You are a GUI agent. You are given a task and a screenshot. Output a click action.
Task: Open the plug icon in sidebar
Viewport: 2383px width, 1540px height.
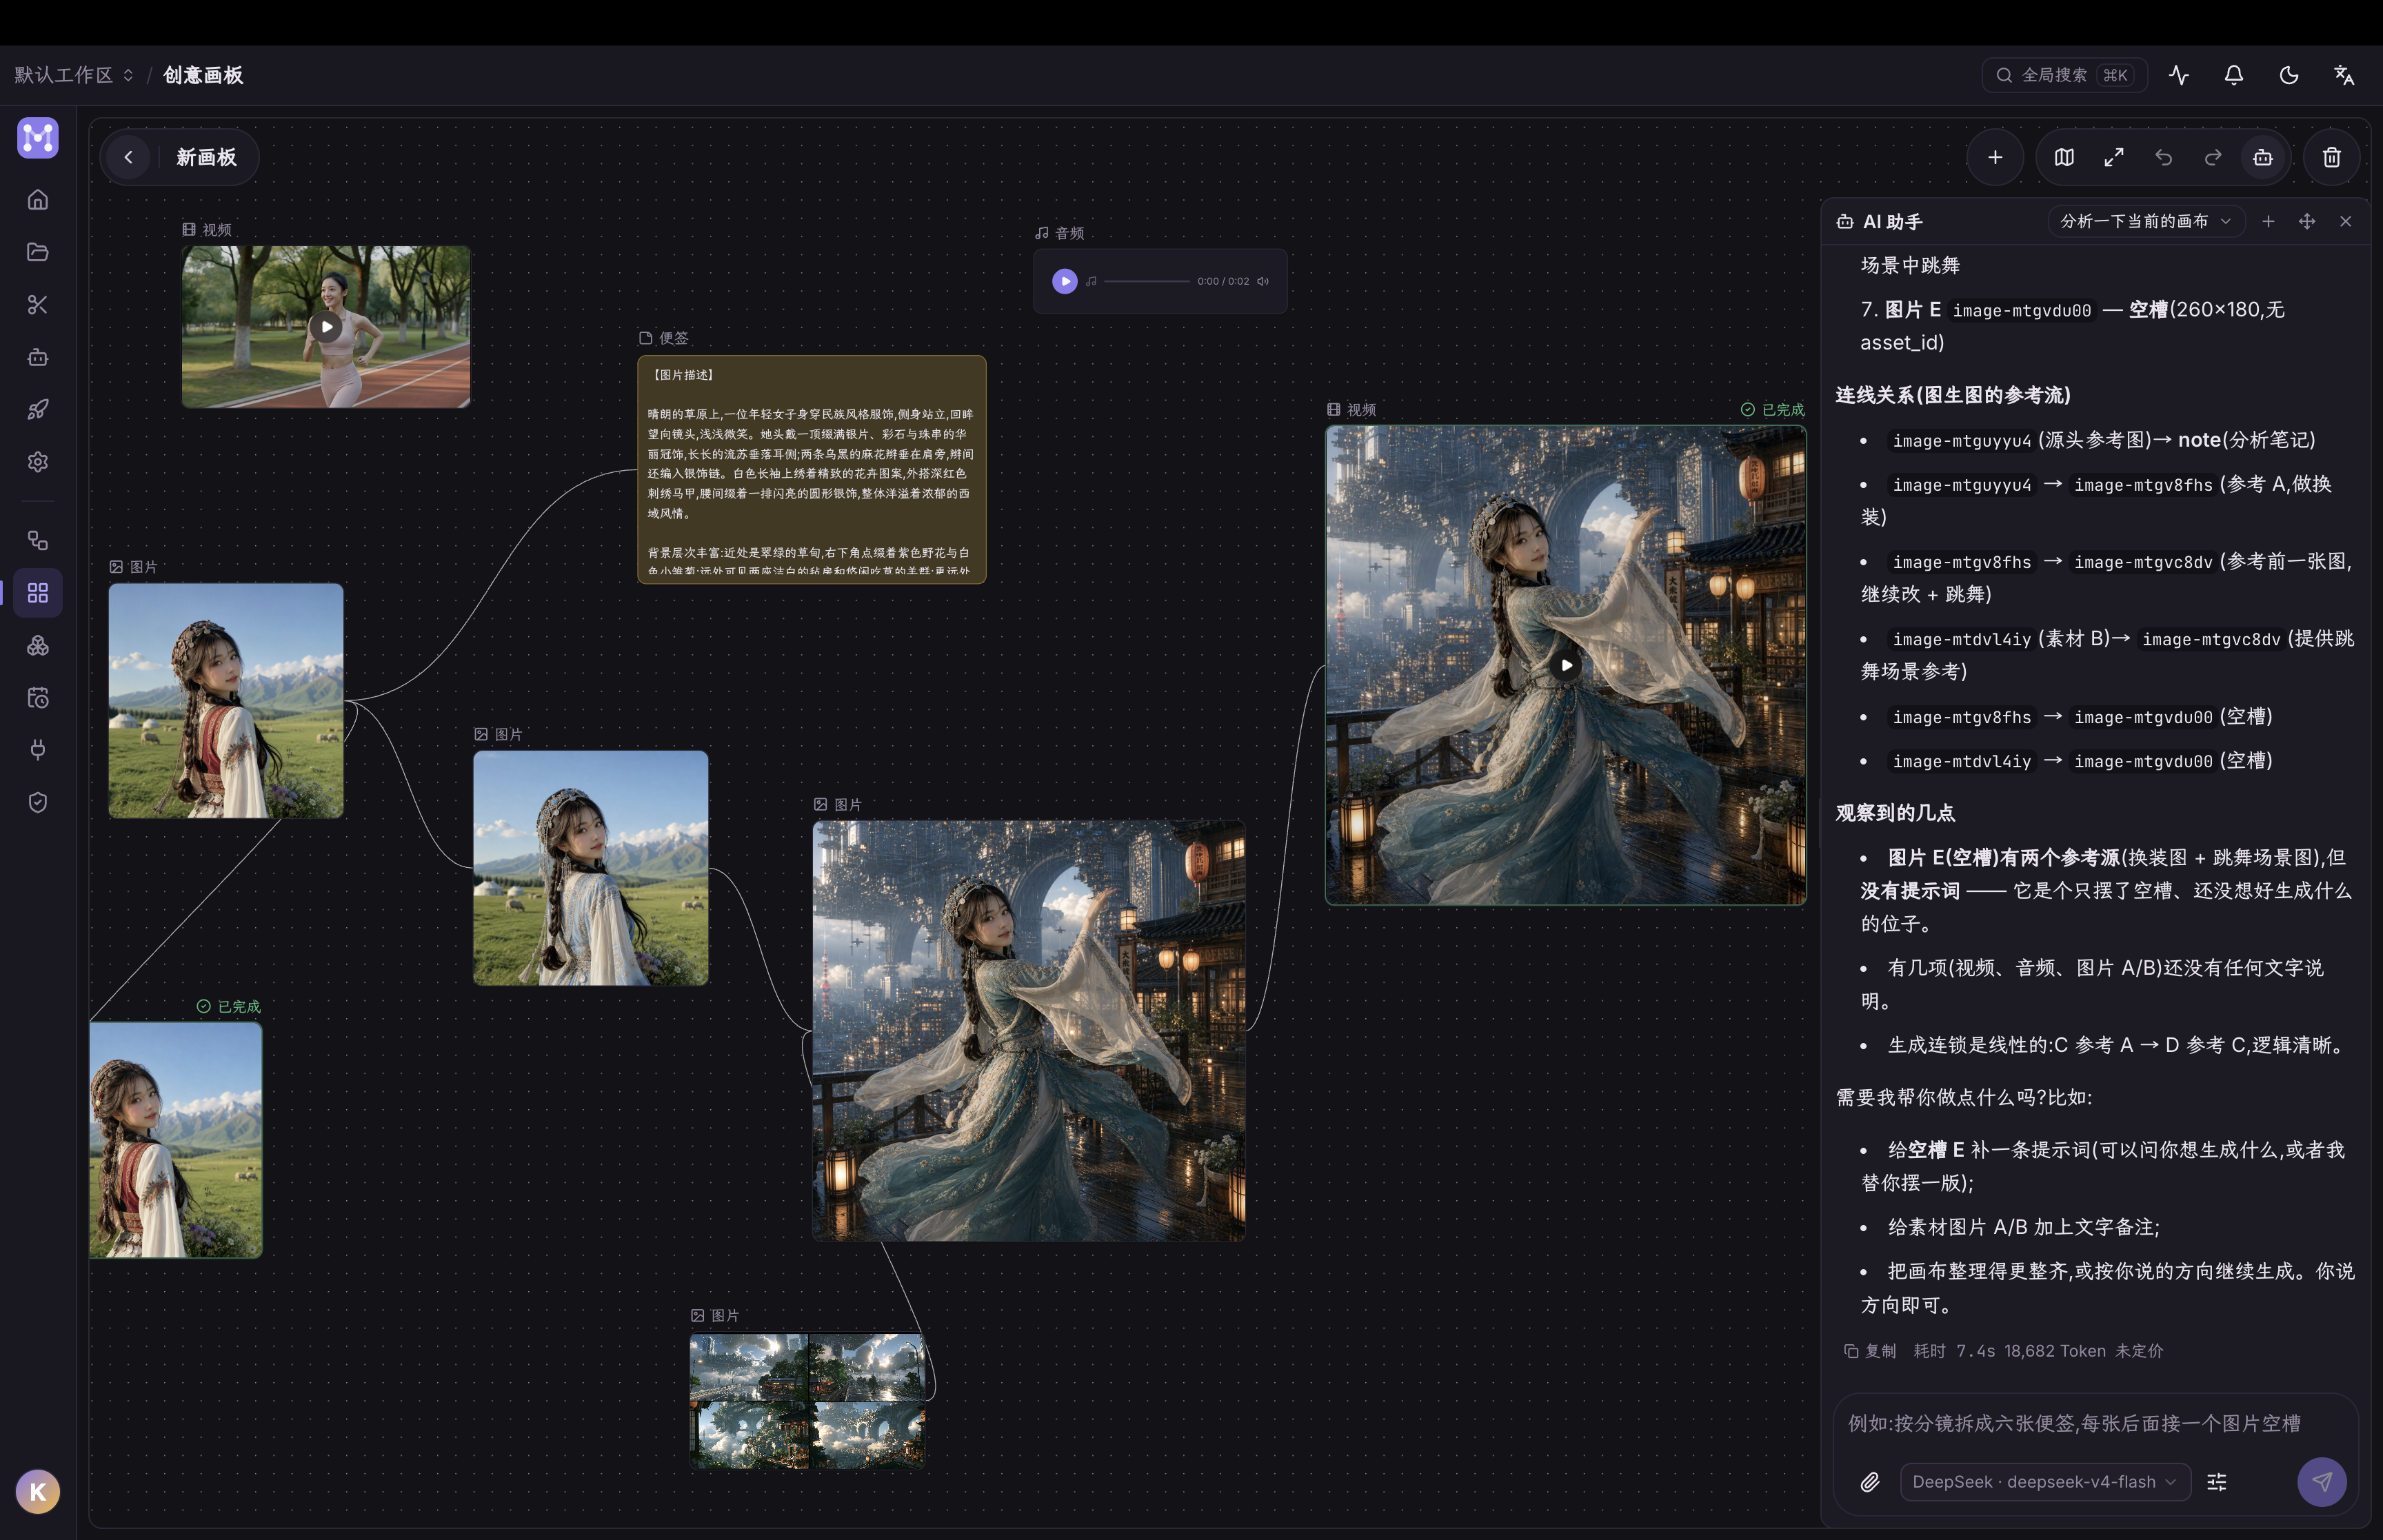38,750
